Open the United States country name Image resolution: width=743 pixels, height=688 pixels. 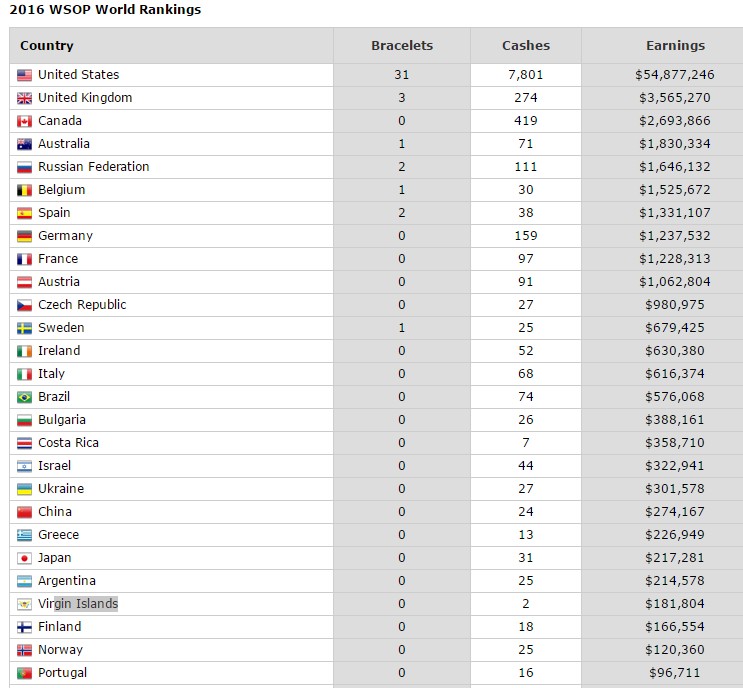coord(78,74)
